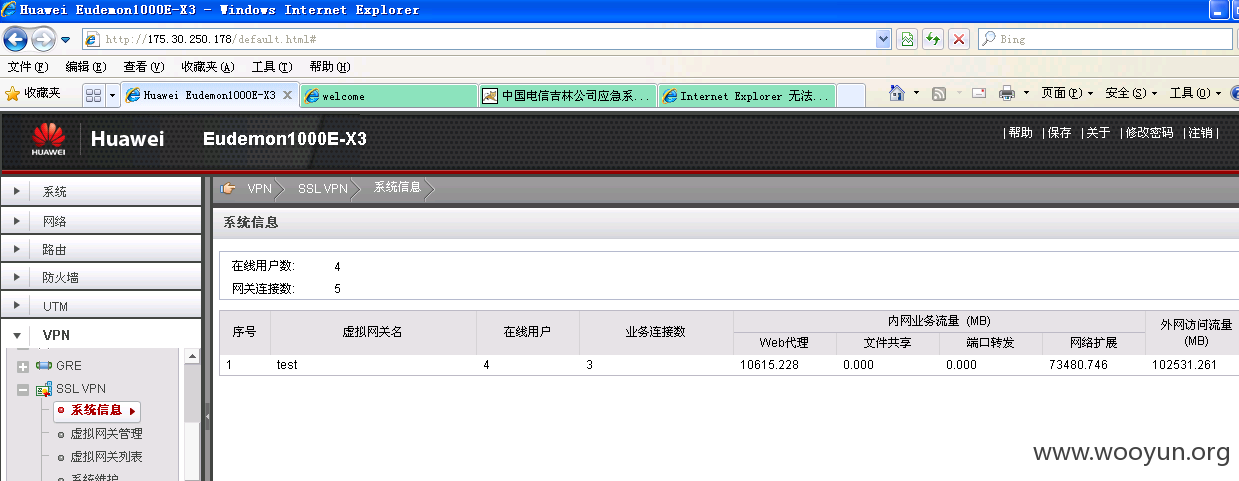The image size is (1239, 481).
Task: Stop loading with the red X icon
Action: click(959, 39)
